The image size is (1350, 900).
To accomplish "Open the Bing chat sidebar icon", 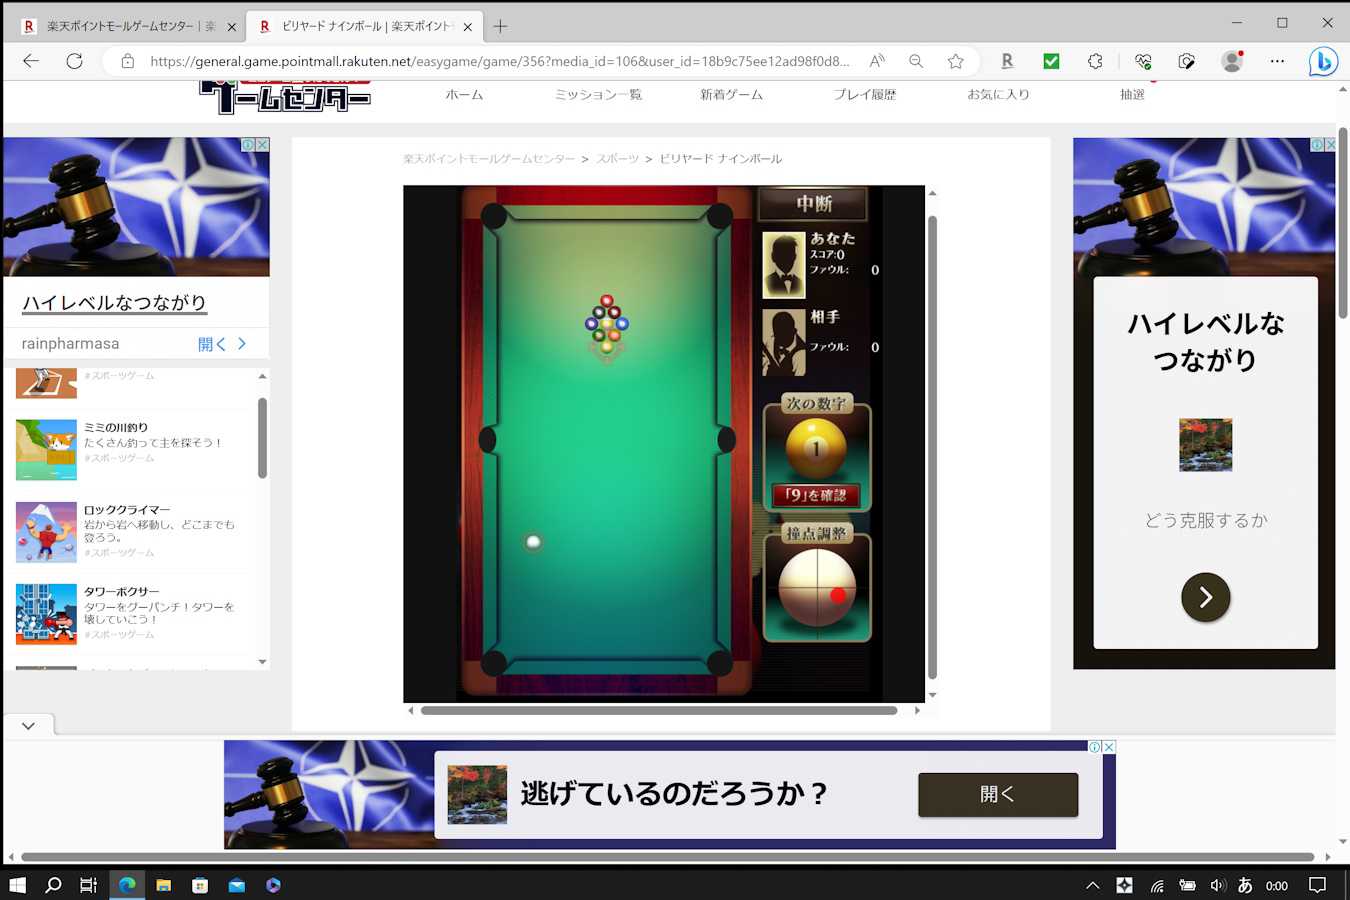I will [1322, 61].
